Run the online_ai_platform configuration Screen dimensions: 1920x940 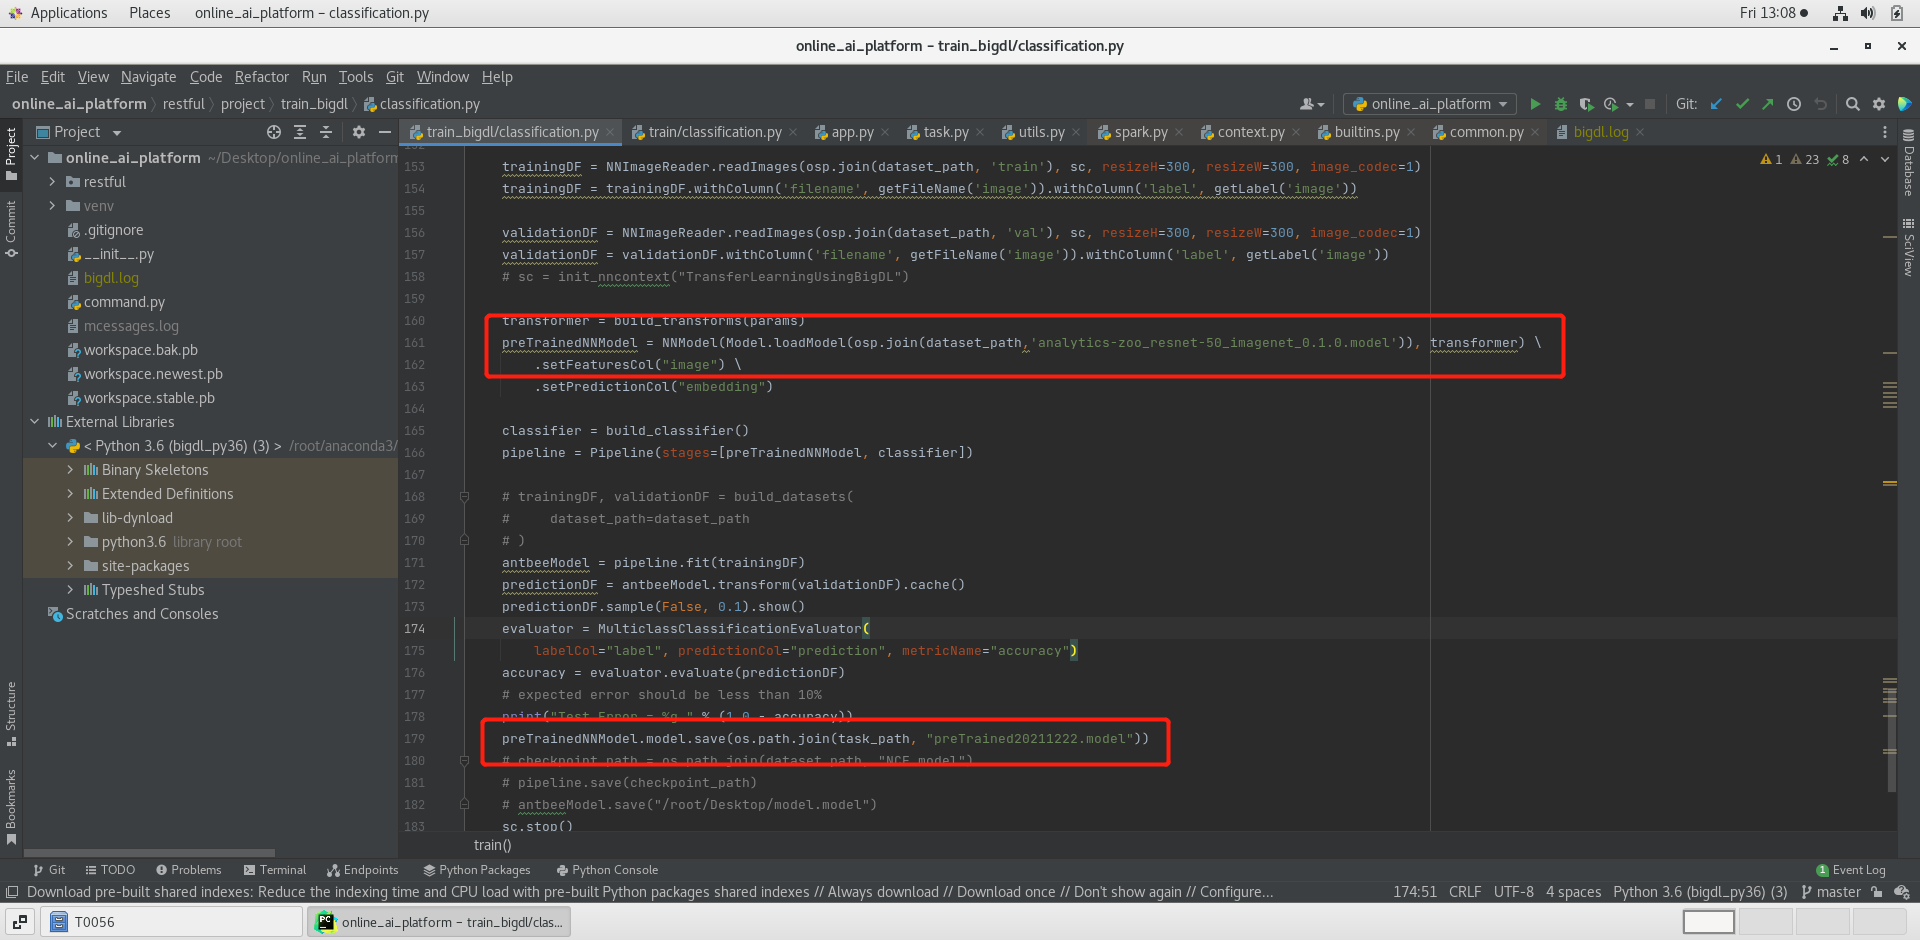1536,103
